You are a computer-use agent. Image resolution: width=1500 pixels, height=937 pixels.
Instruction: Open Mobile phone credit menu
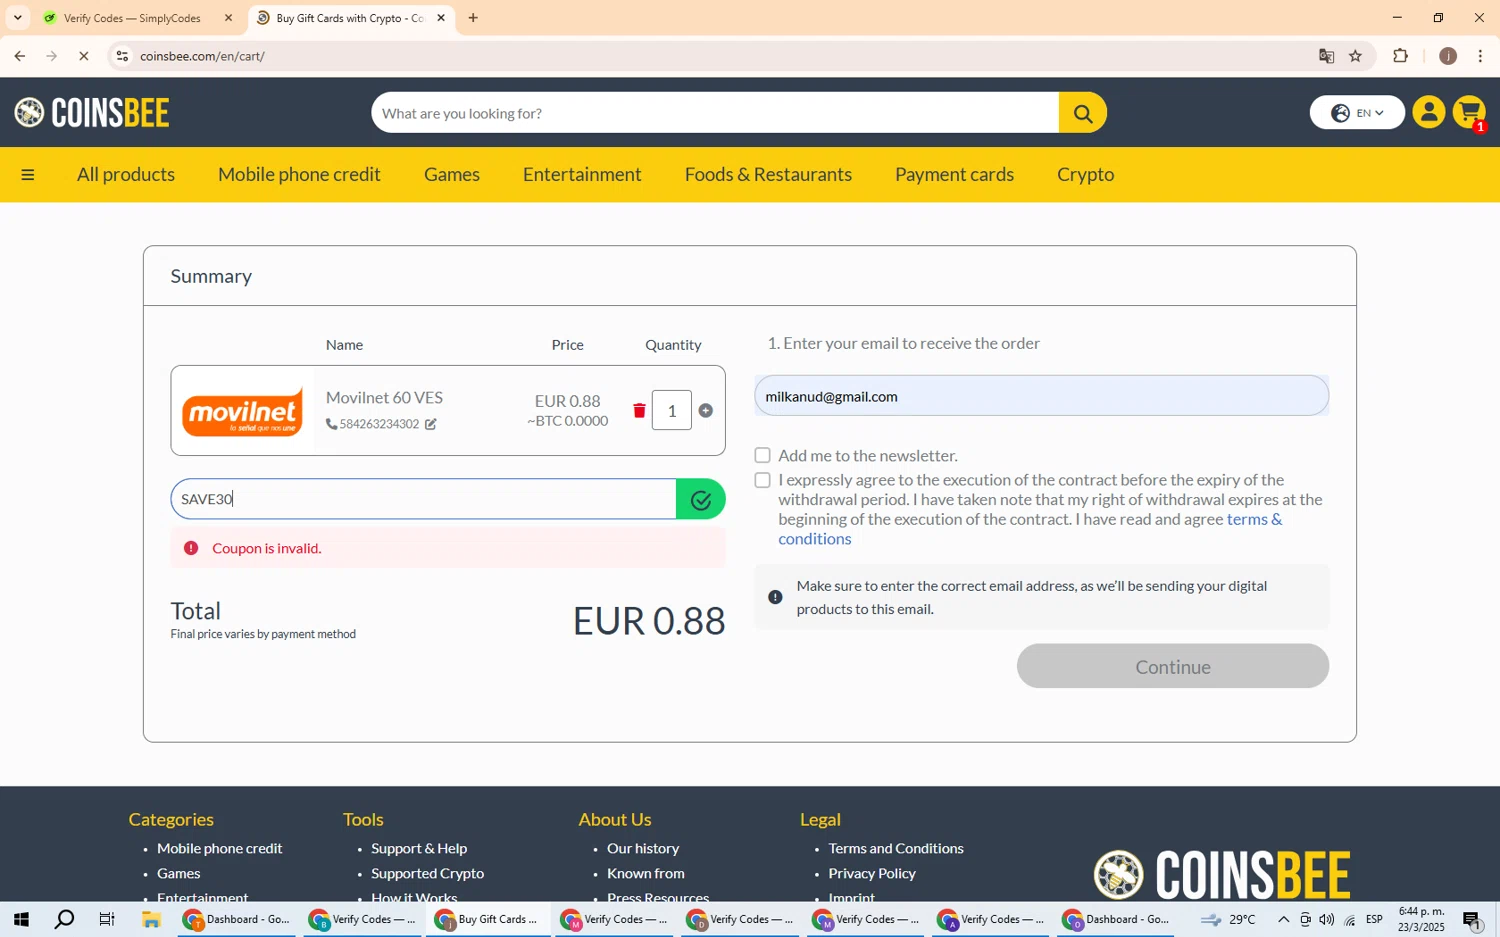click(x=299, y=175)
